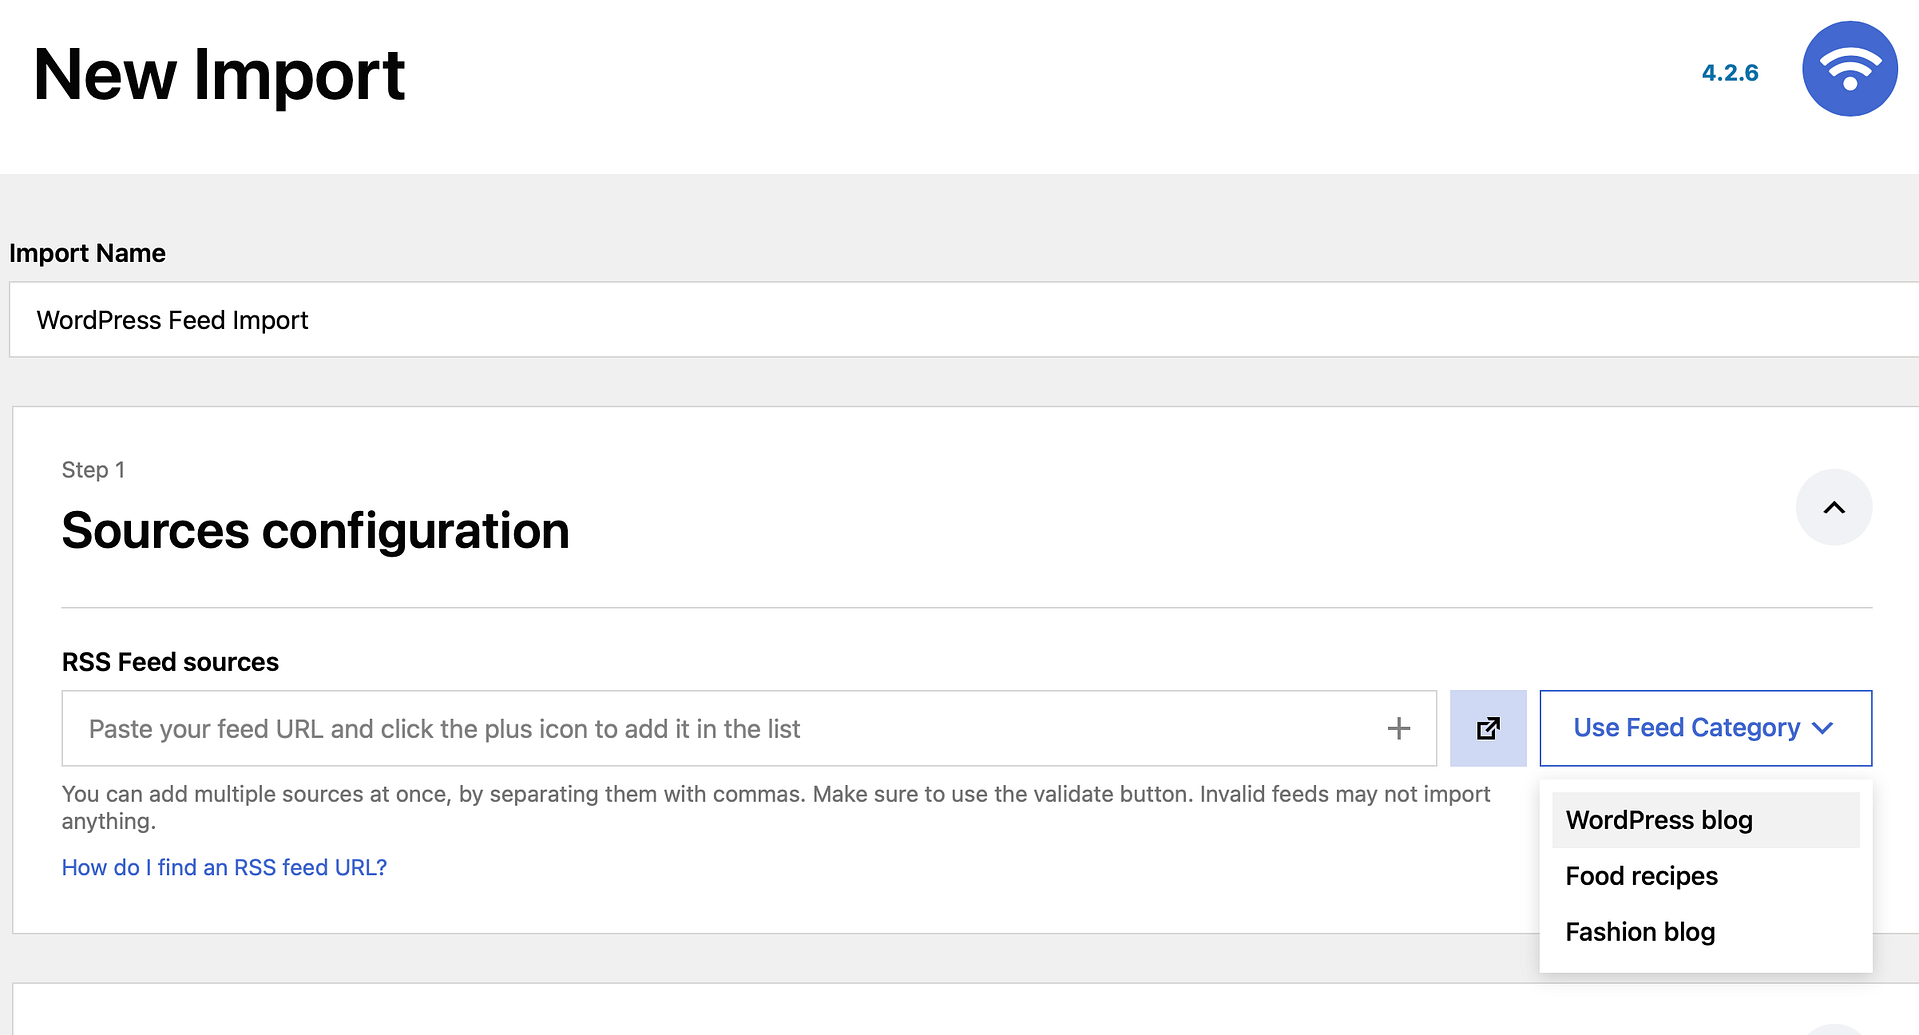
Task: Focus the Import Name input field
Action: point(964,320)
